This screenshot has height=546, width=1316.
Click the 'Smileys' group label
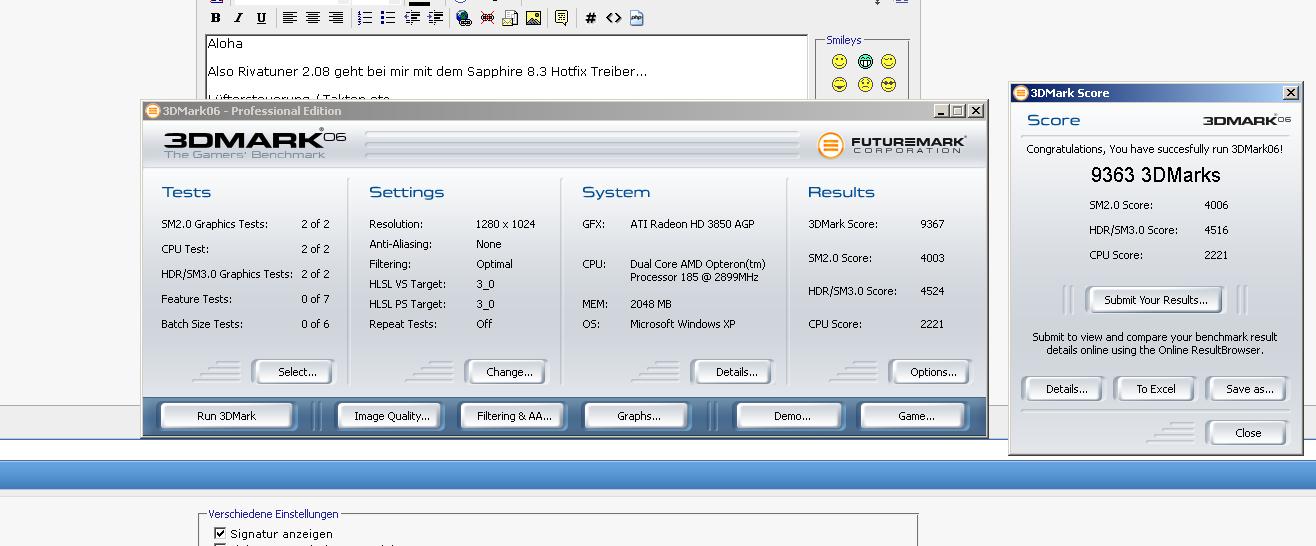[844, 40]
